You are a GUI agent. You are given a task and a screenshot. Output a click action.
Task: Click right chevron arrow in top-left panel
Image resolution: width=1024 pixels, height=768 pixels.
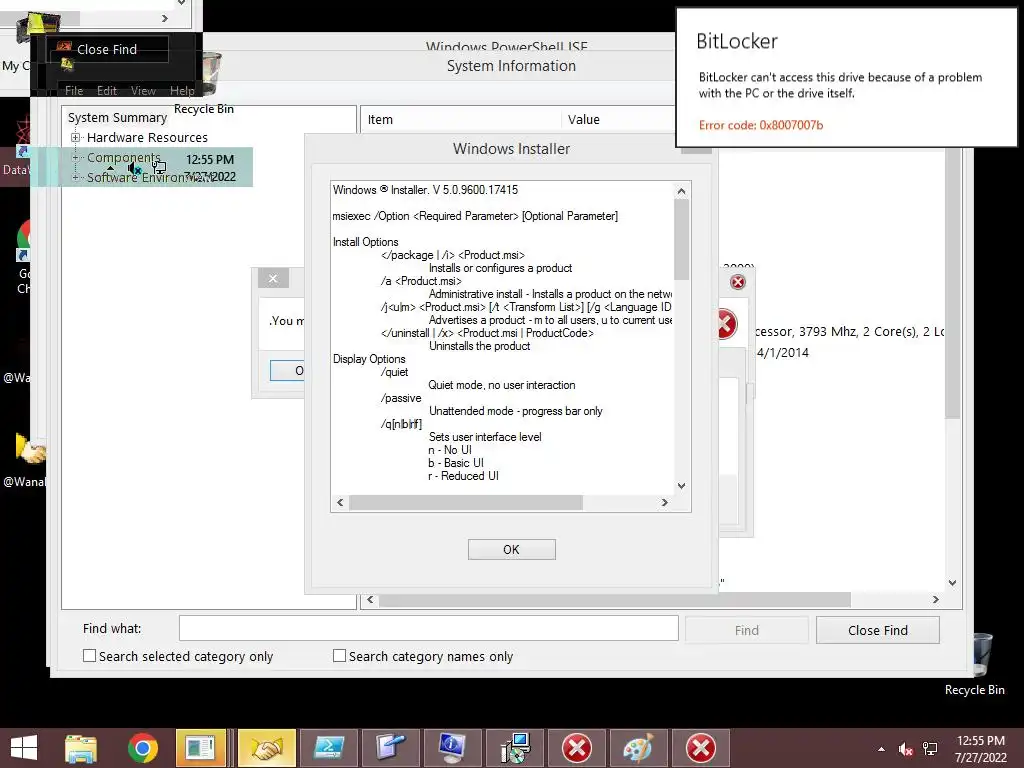165,18
